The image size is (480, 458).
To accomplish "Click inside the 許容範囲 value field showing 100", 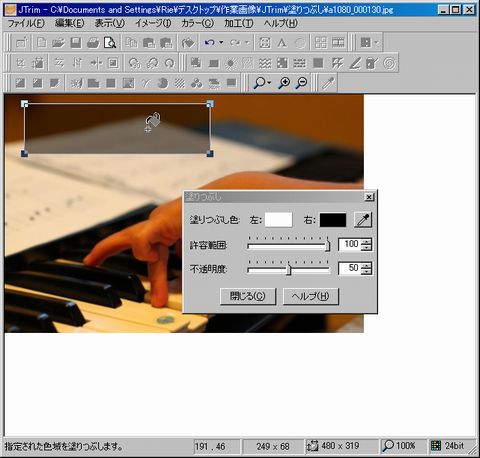I will coord(349,244).
